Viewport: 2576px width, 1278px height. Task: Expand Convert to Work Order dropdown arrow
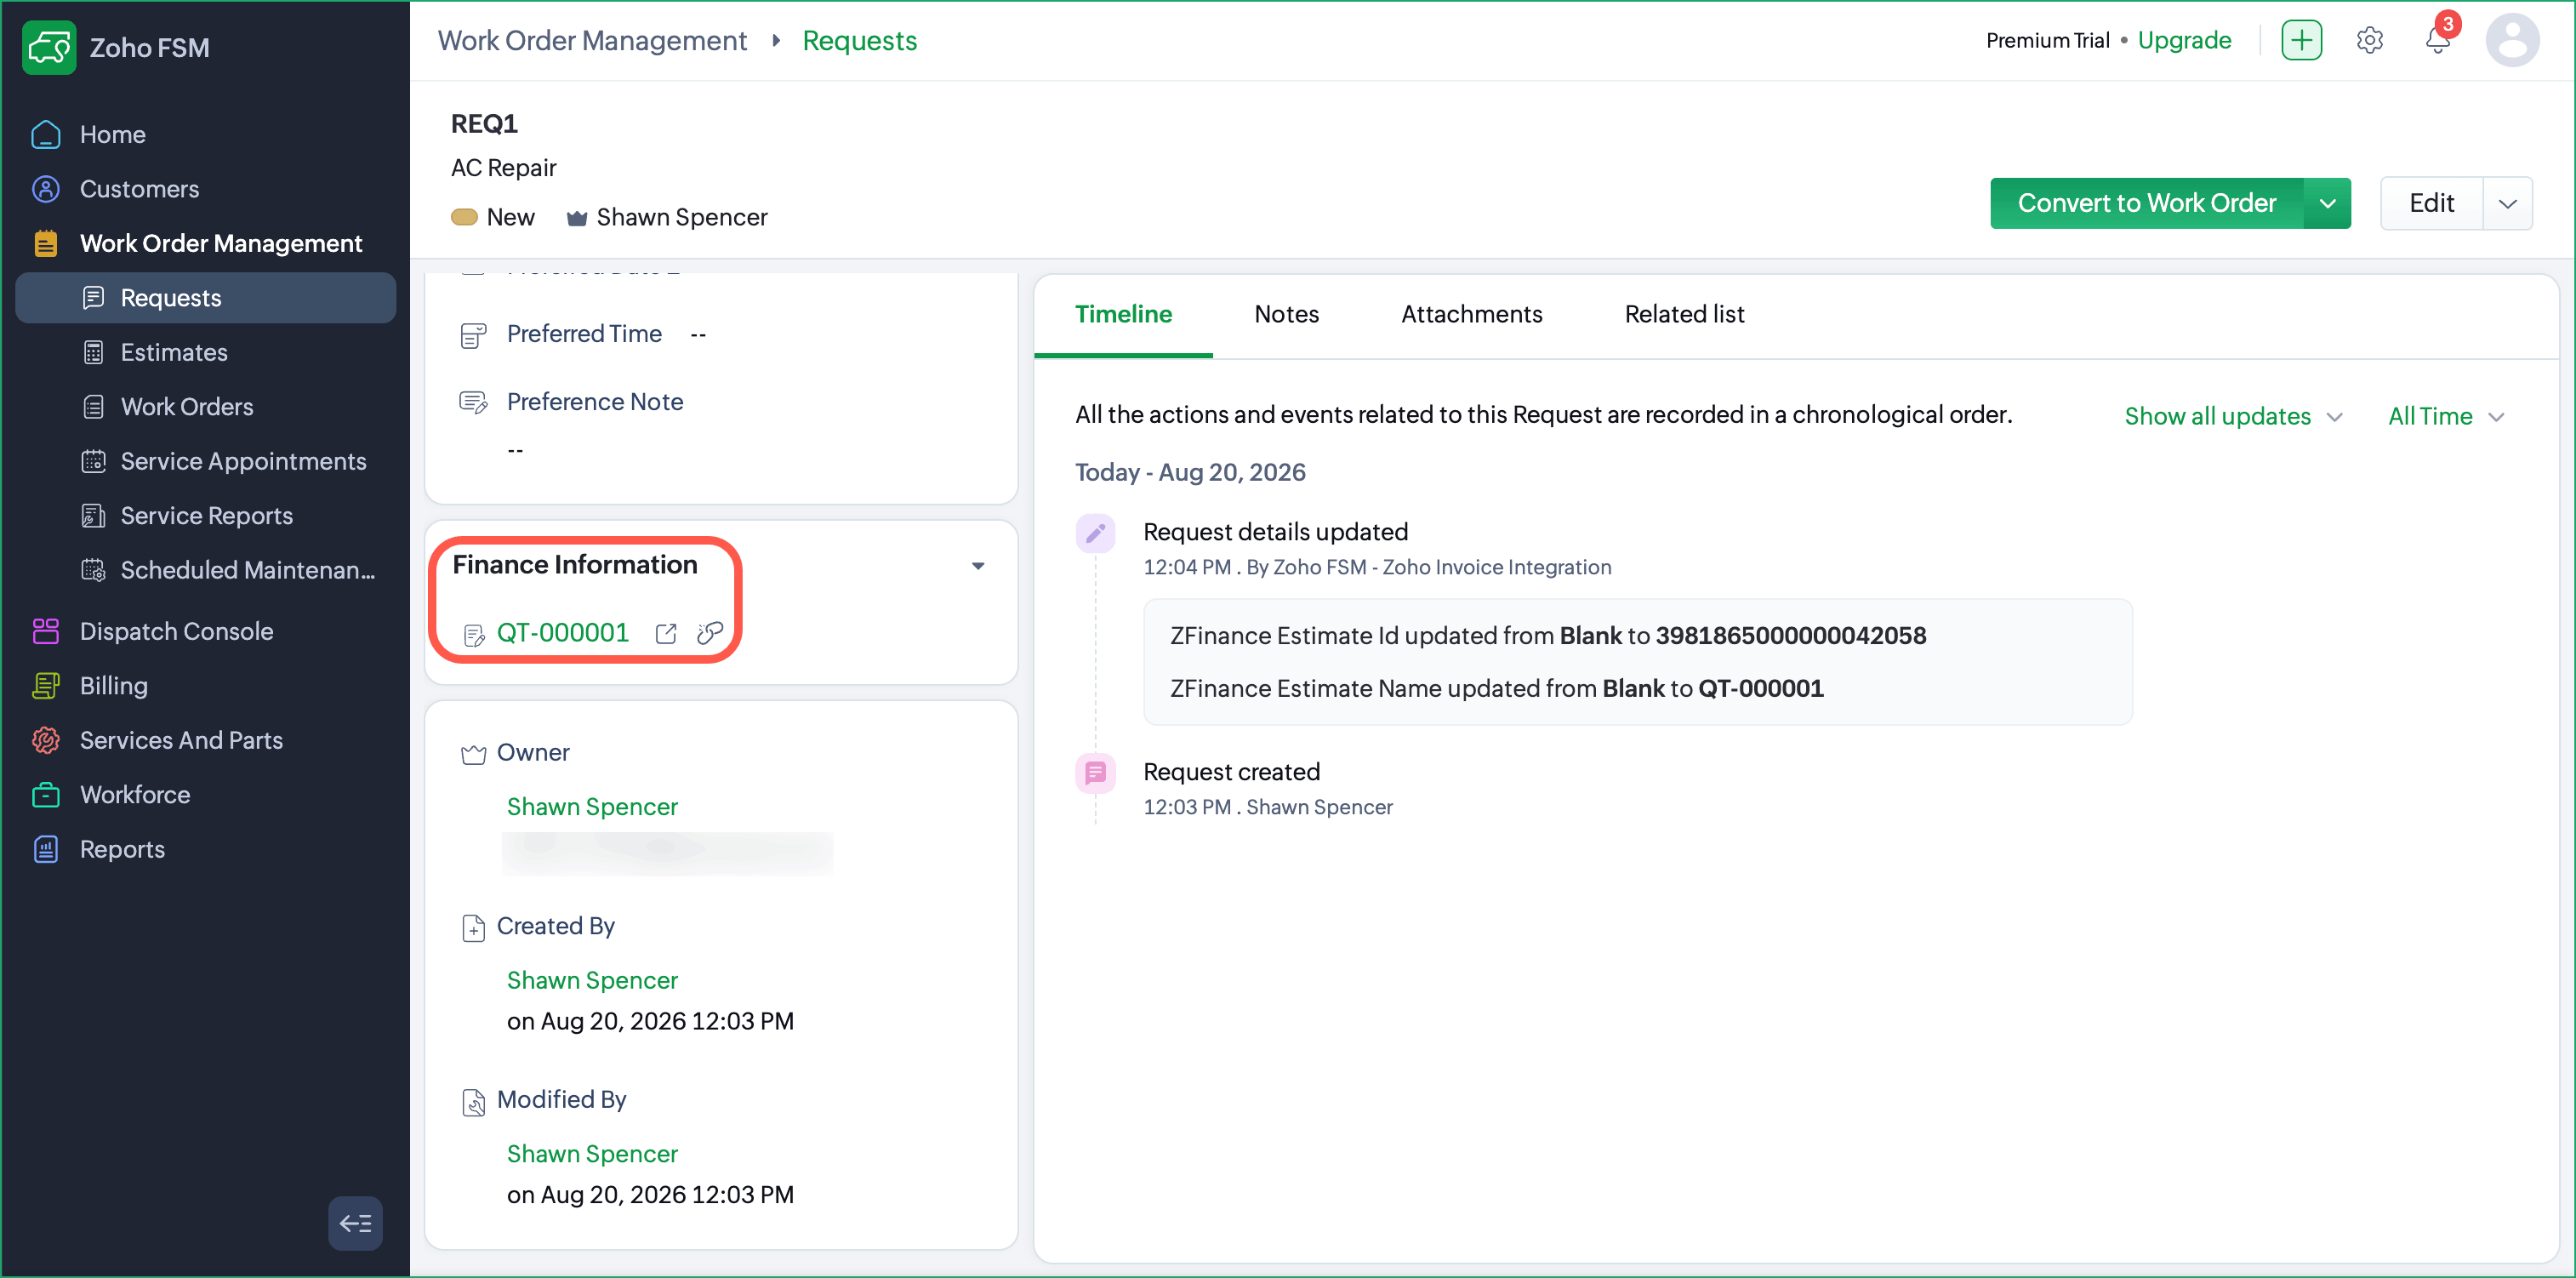(x=2327, y=203)
